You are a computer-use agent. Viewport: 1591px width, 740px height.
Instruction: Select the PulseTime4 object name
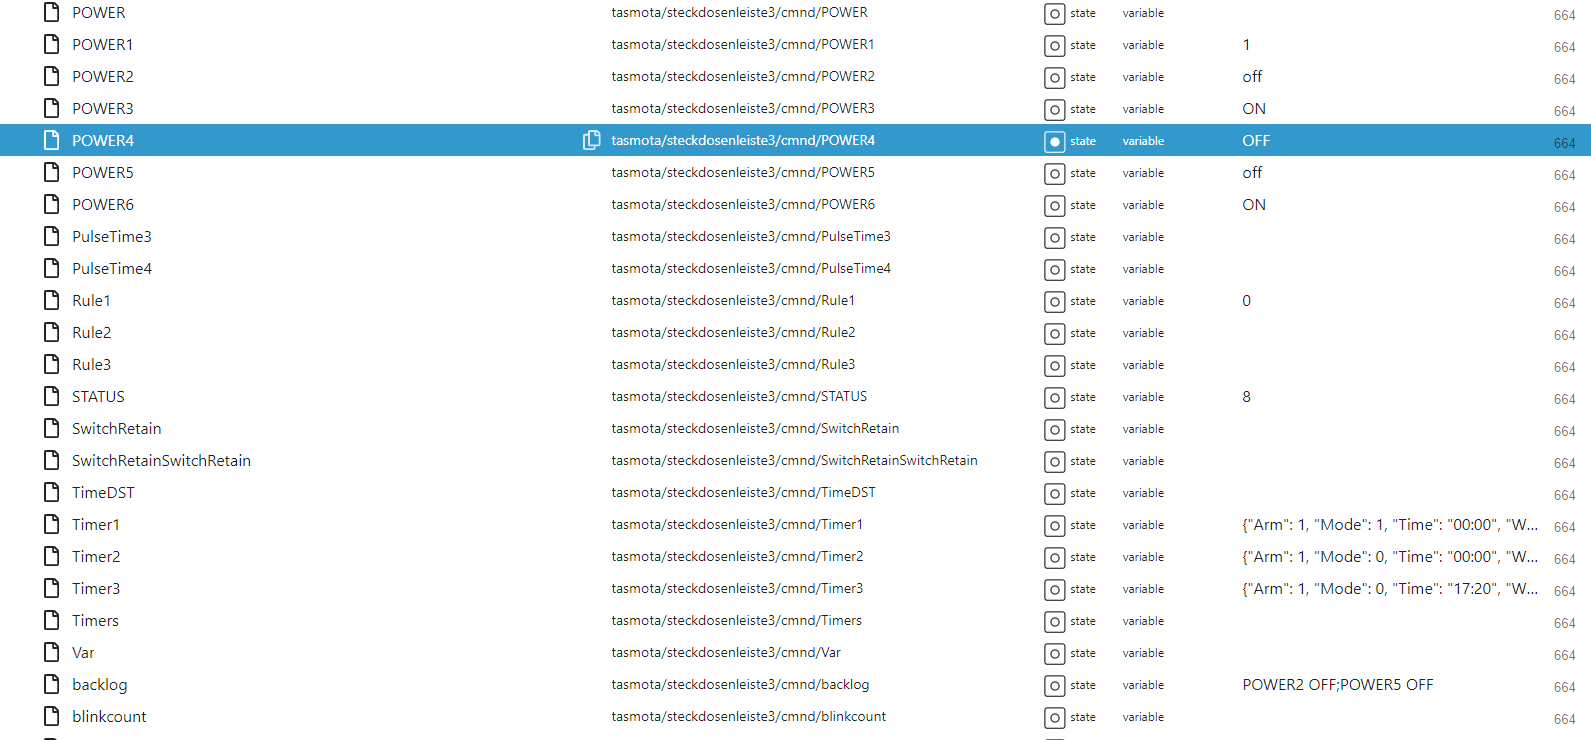pyautogui.click(x=112, y=268)
